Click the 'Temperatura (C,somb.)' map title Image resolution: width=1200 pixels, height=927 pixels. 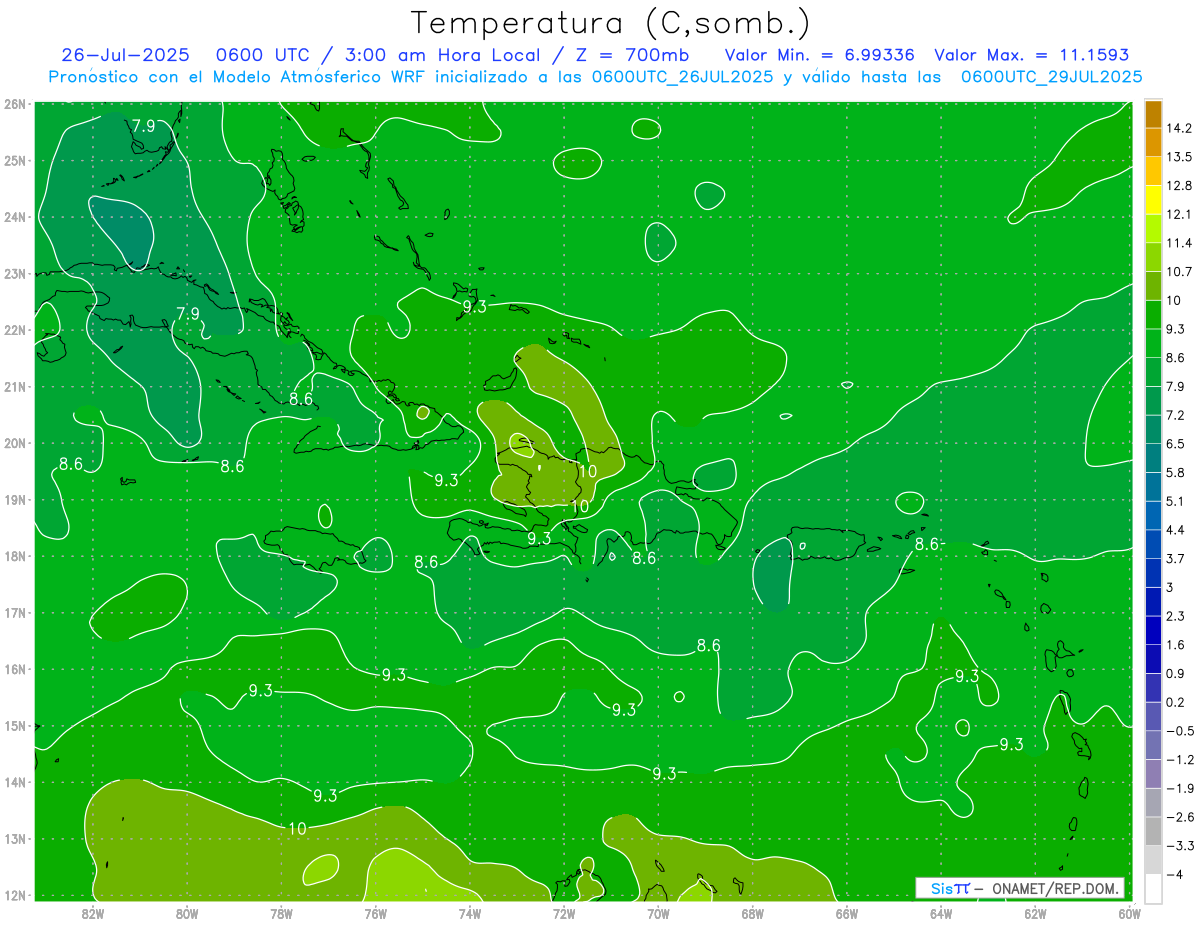611,23
